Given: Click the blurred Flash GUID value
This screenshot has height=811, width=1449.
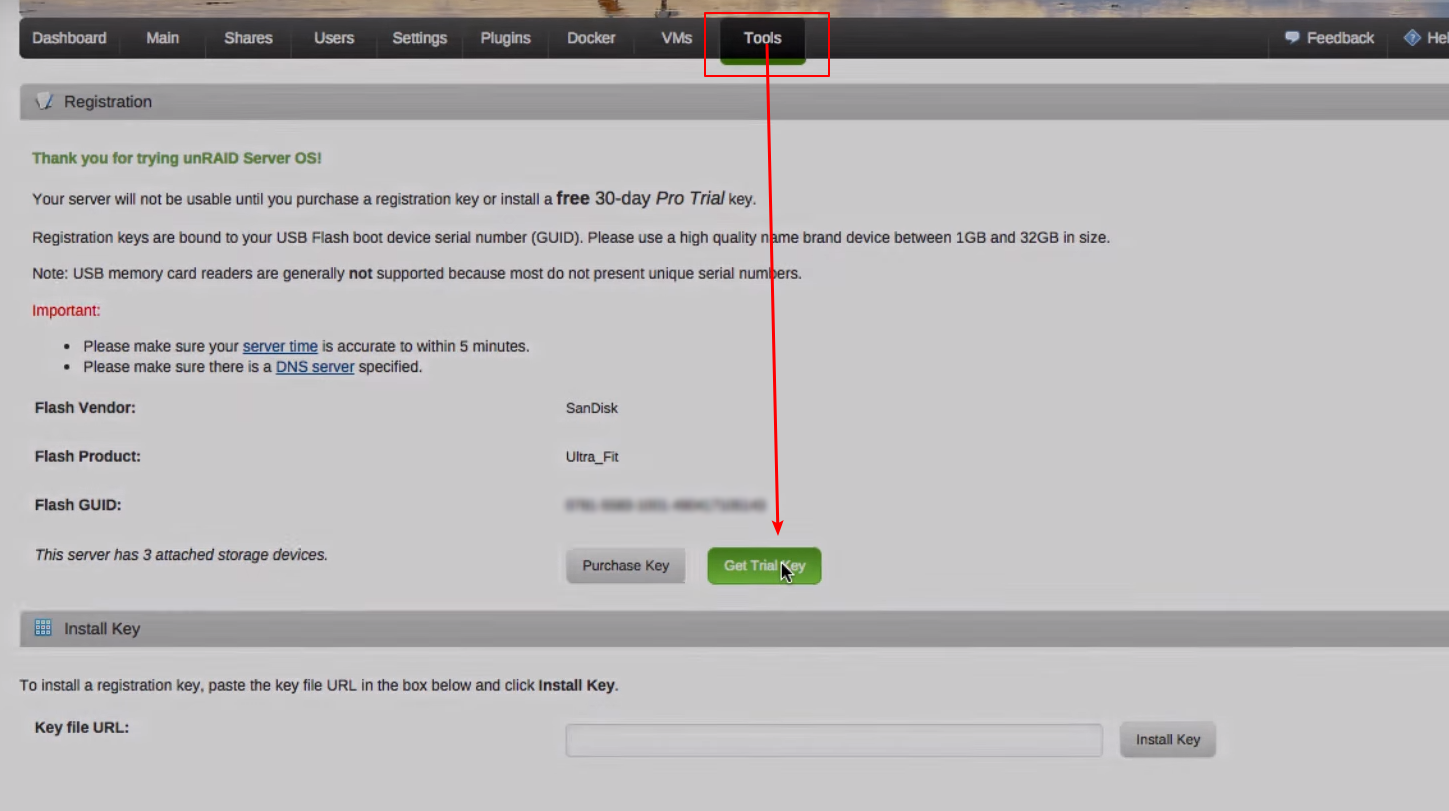Looking at the screenshot, I should coord(665,506).
